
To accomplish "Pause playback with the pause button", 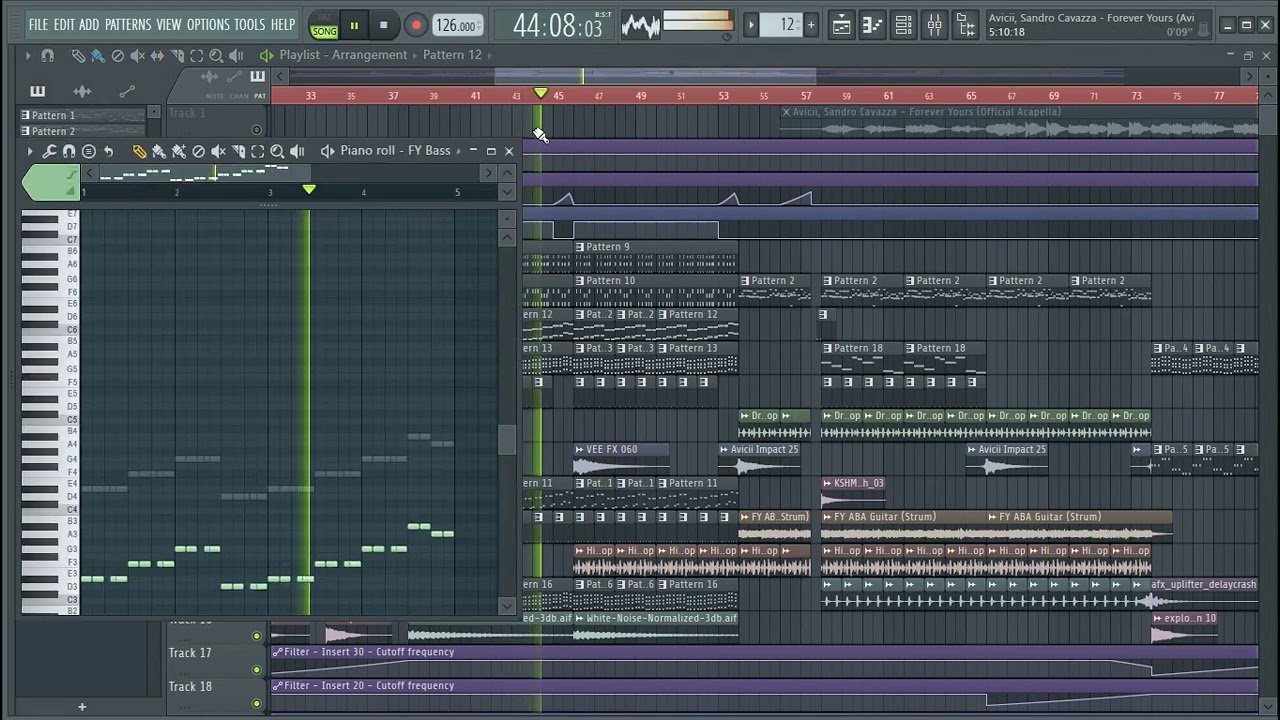I will click(354, 25).
